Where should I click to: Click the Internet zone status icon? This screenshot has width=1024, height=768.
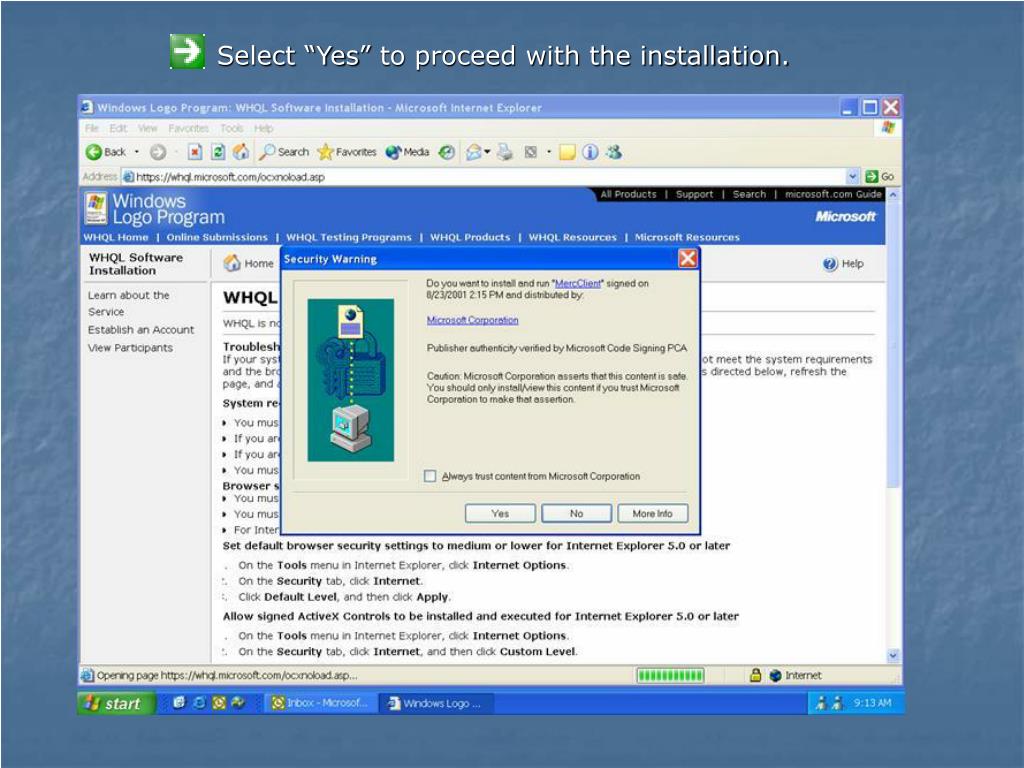(x=775, y=675)
